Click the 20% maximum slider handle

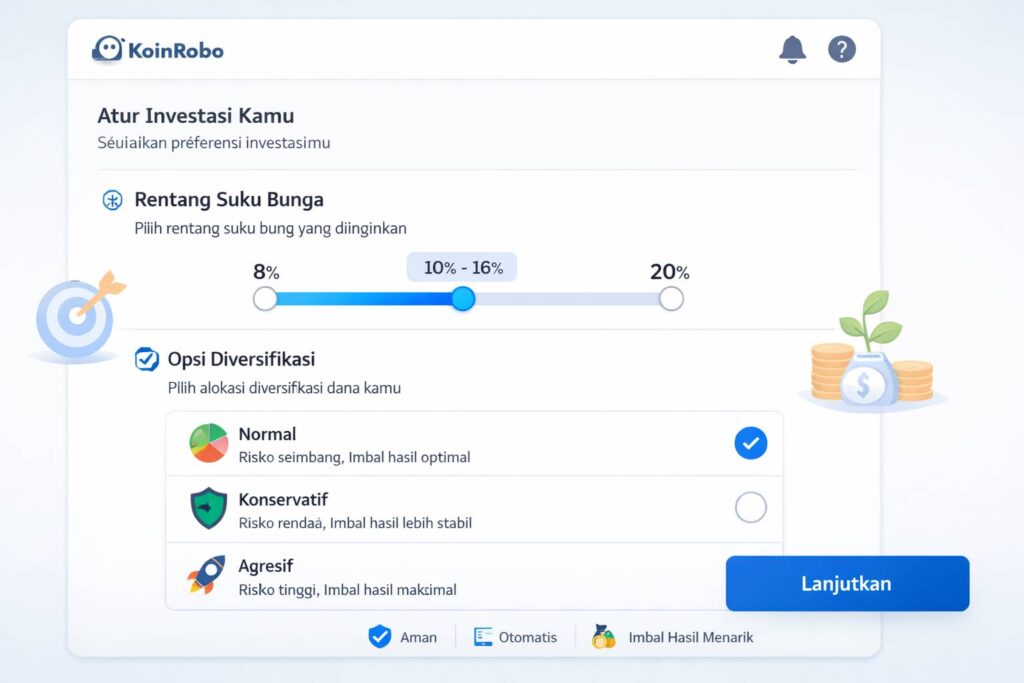[671, 298]
